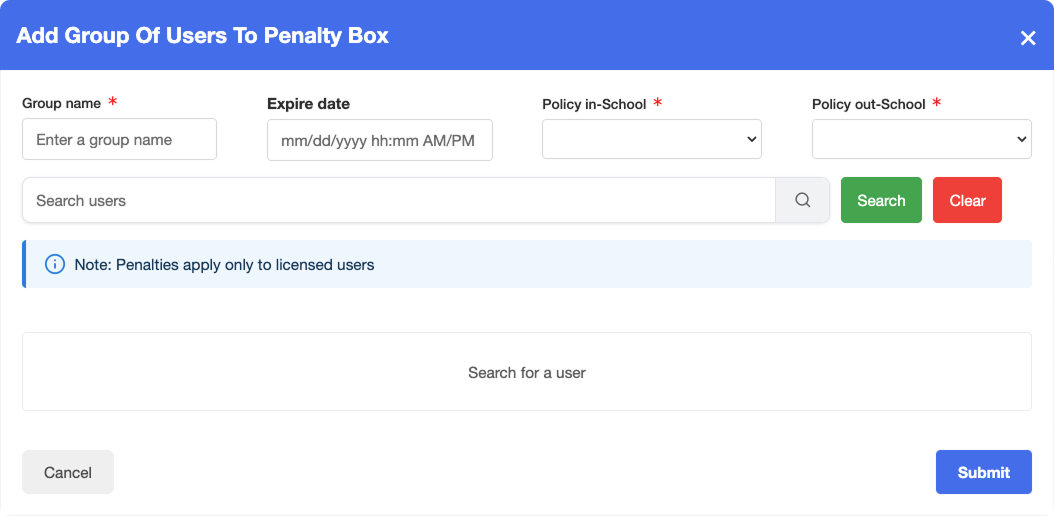Click the dialog title text
Screen dimensions: 1054x516
click(x=202, y=36)
